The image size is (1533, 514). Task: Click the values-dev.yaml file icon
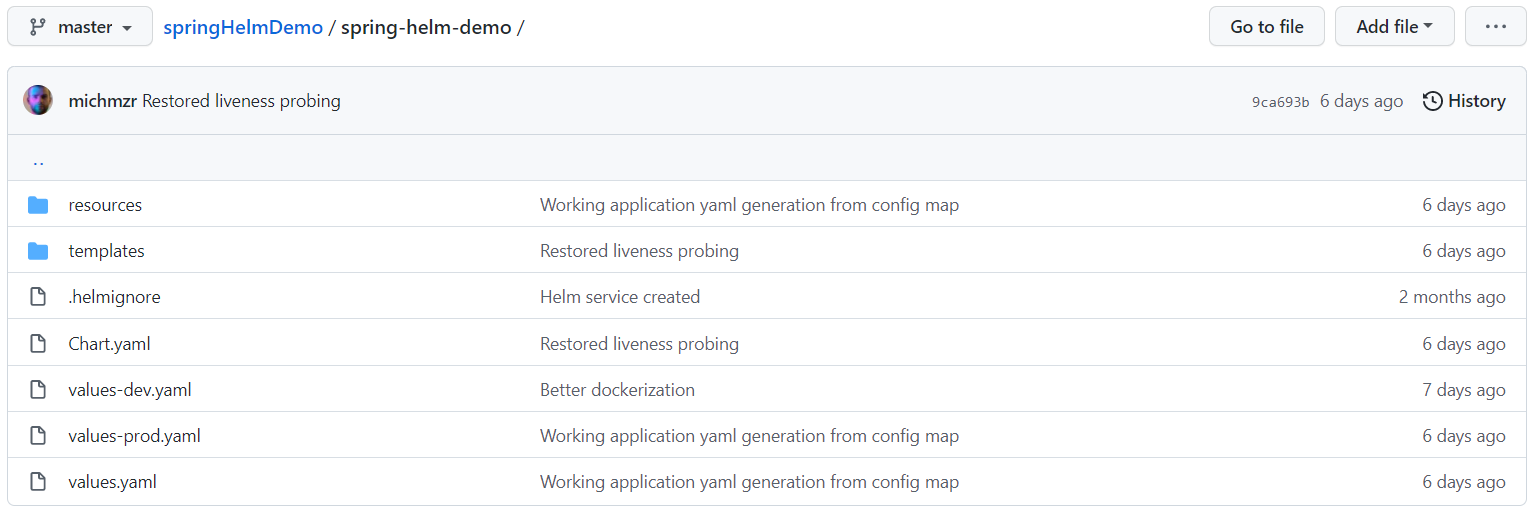(x=38, y=390)
